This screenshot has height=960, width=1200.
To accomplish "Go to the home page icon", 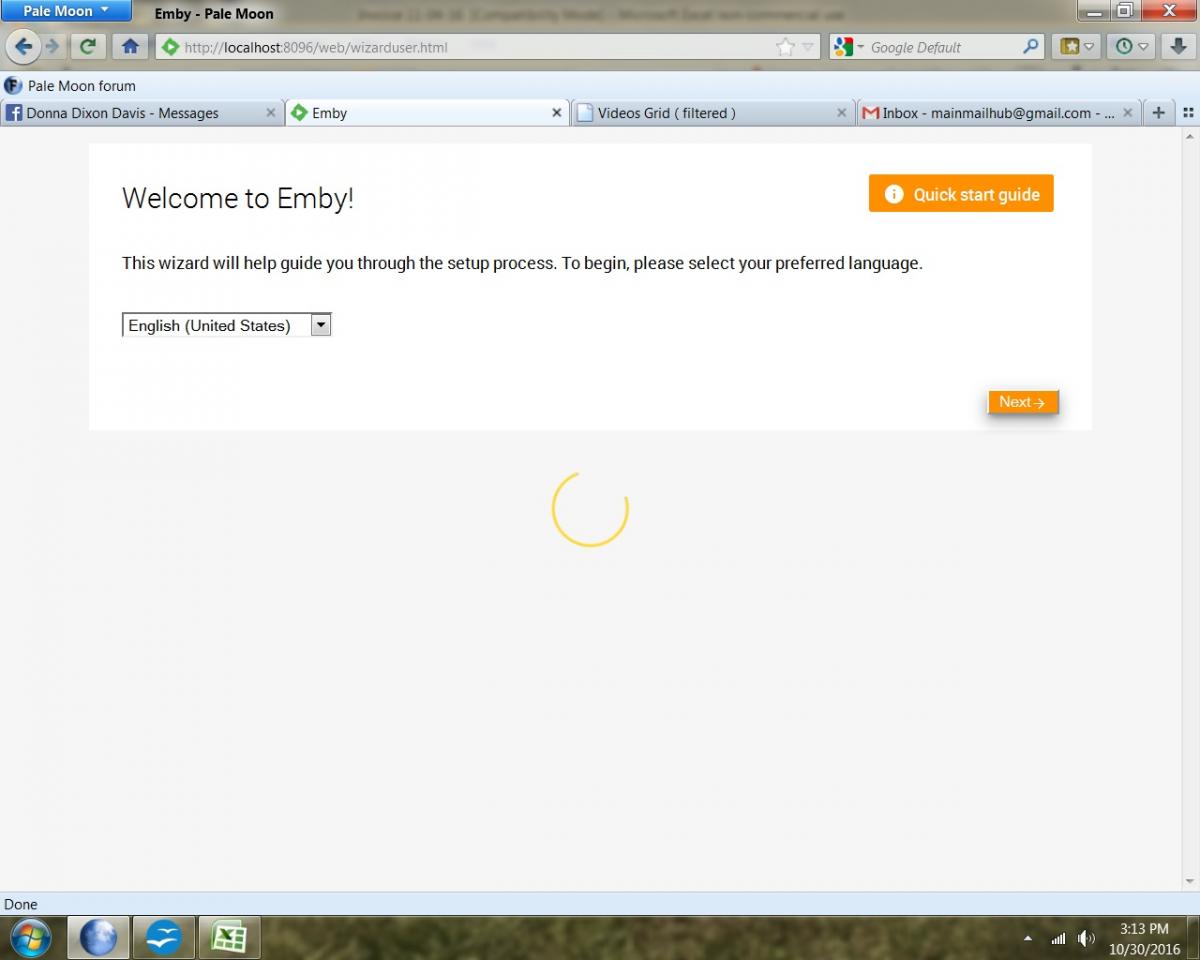I will pyautogui.click(x=129, y=46).
